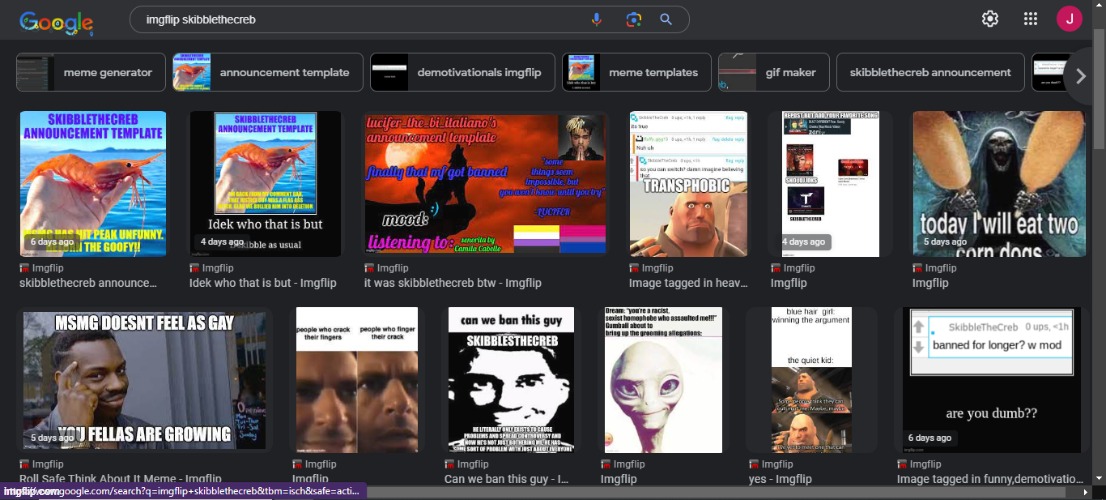The width and height of the screenshot is (1106, 500).
Task: Click Imgflip source under lucifer template
Action: pos(391,268)
